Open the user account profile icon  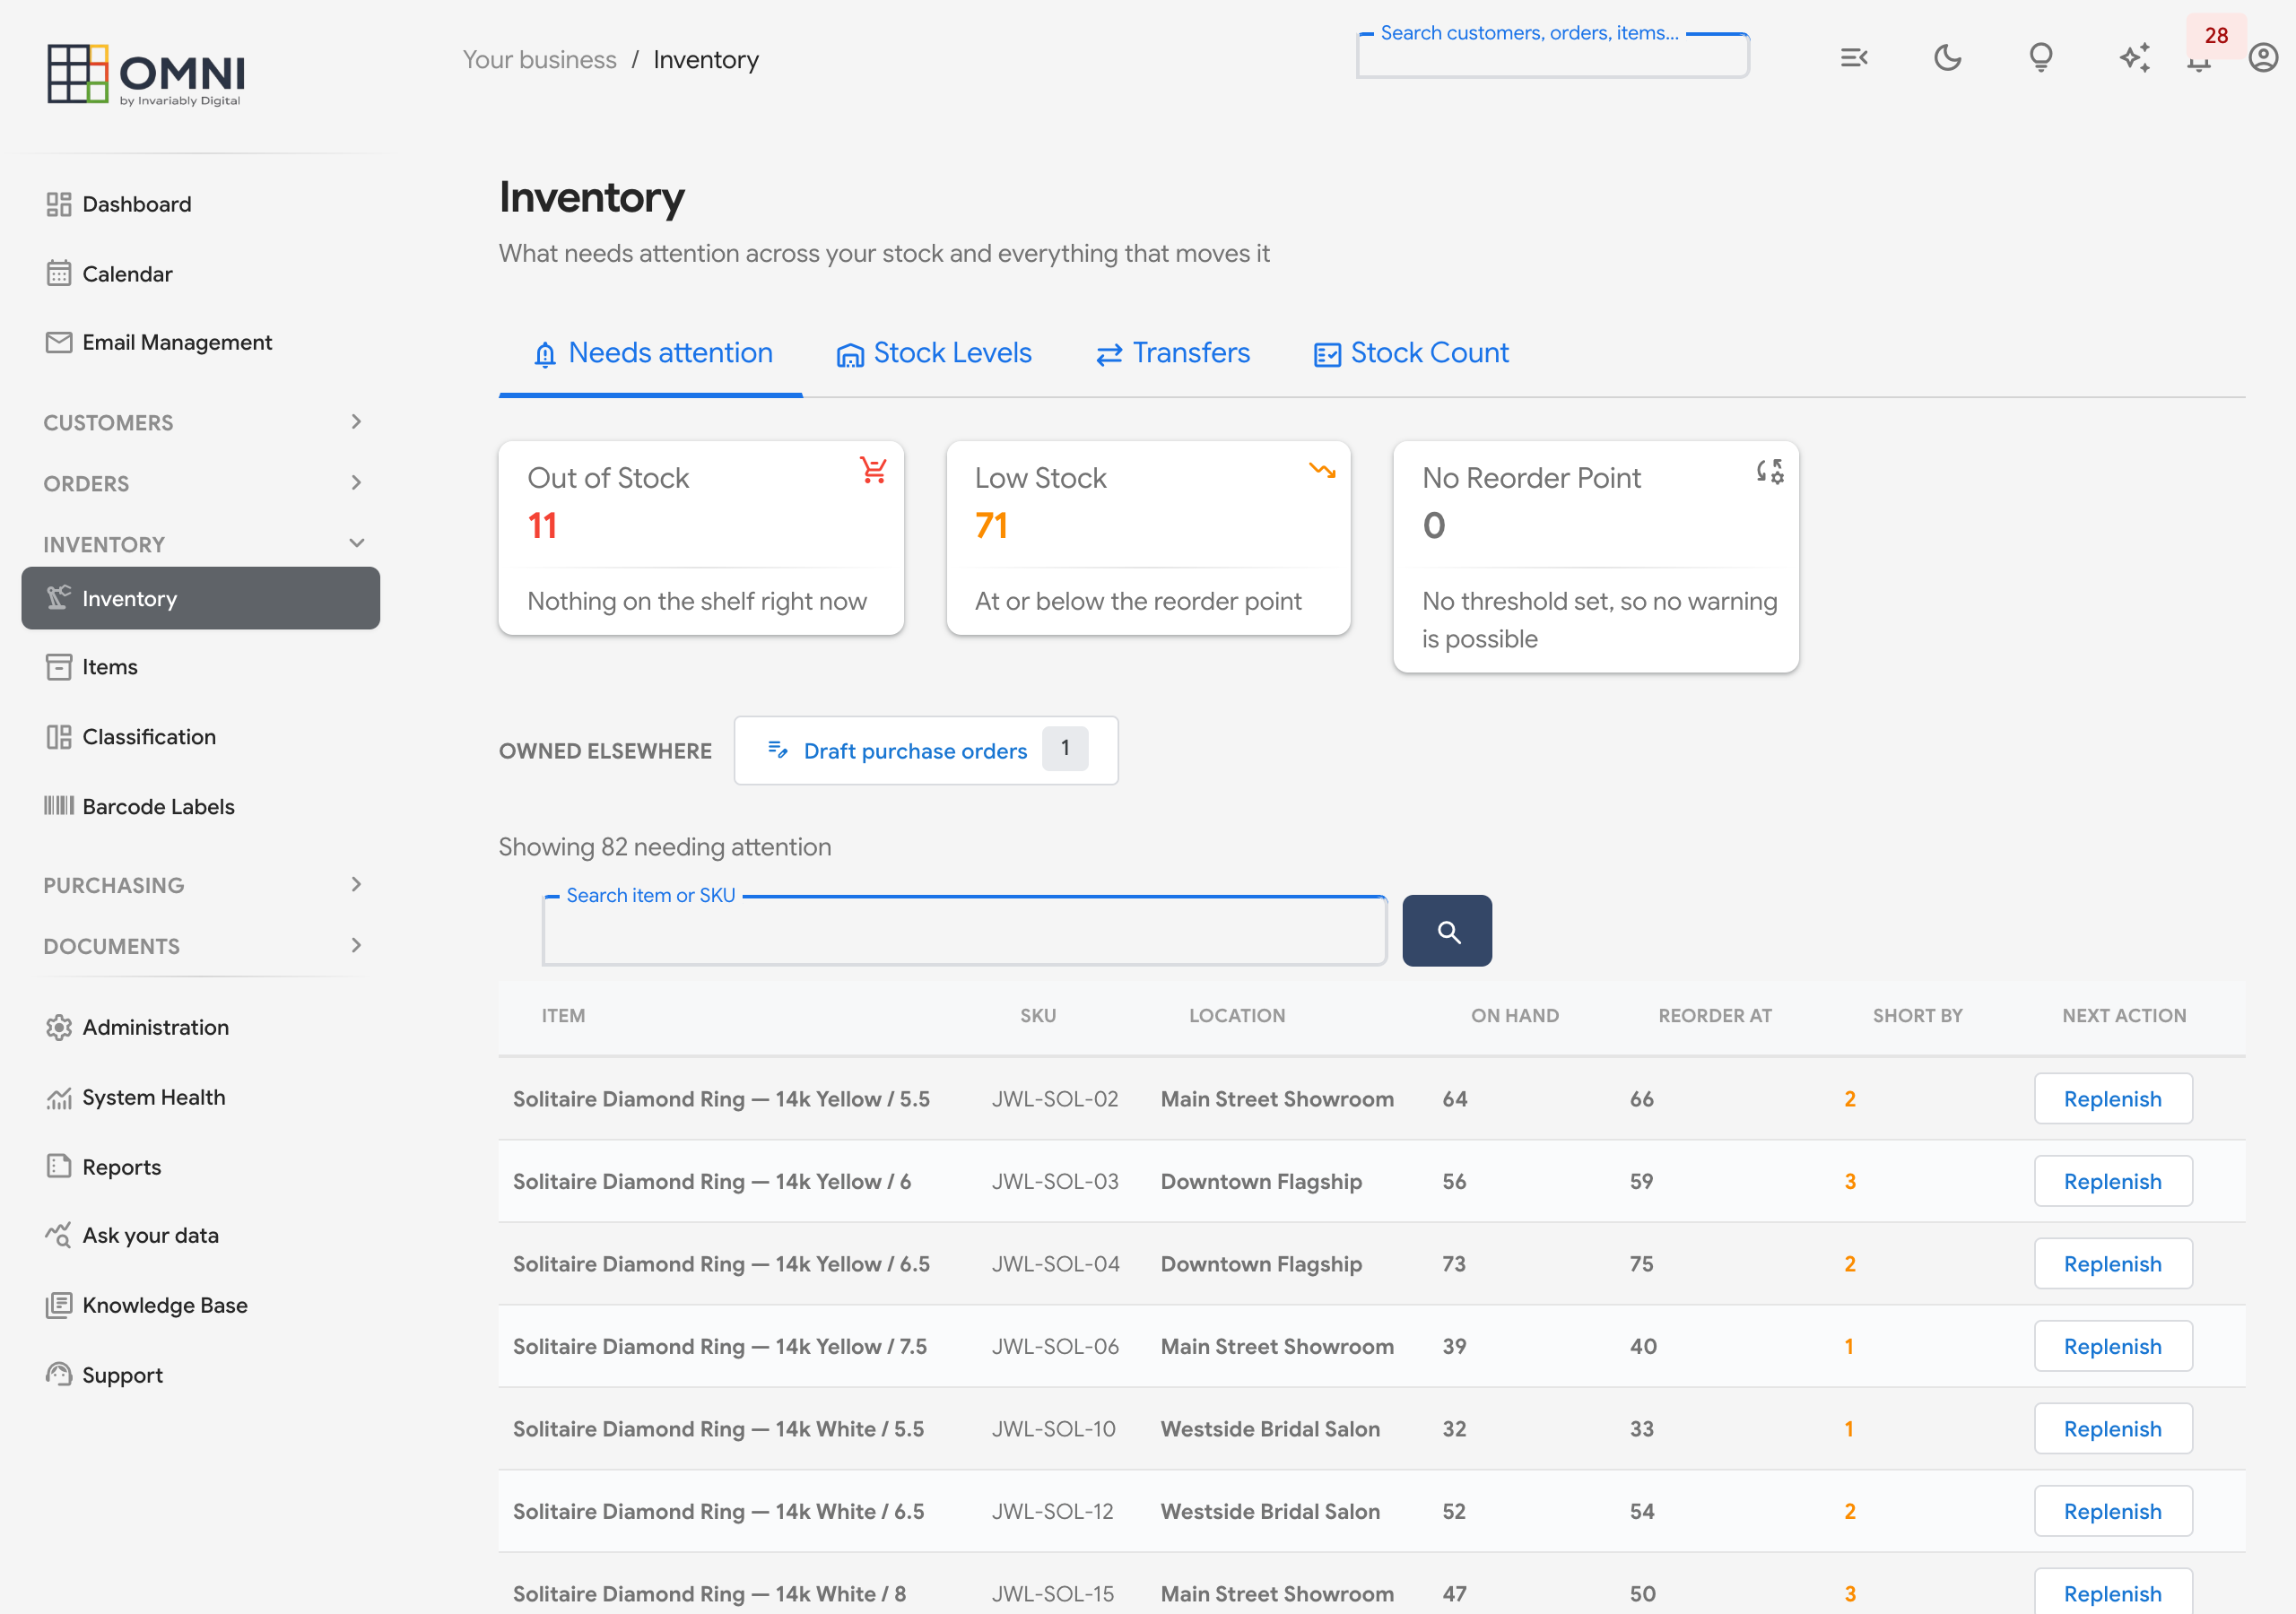pos(2263,58)
